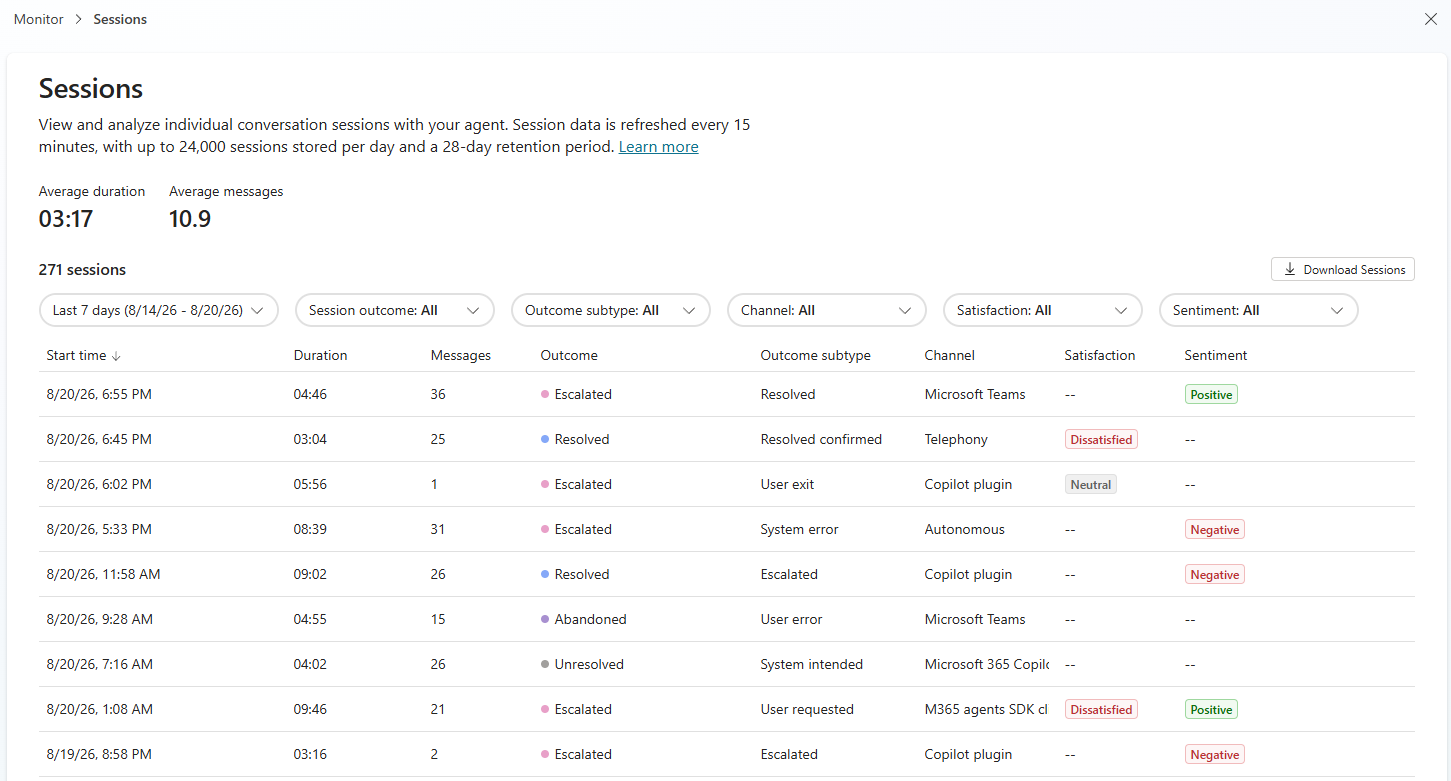Select the session started 8/20/26, 6:55 PM
The image size is (1451, 781).
(x=727, y=394)
